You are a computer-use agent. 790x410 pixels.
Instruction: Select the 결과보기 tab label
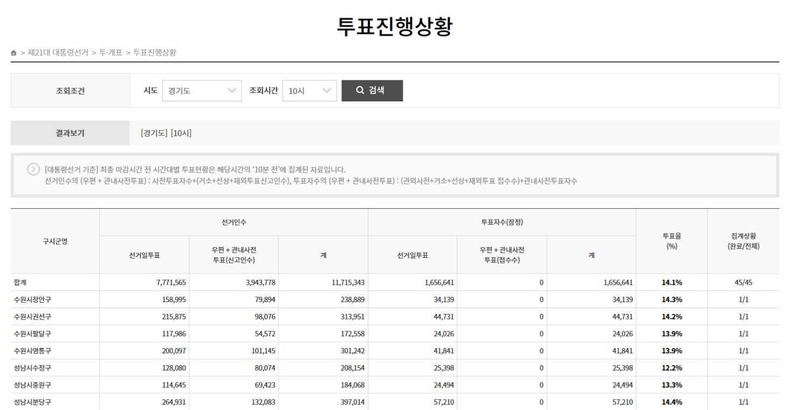pos(70,133)
